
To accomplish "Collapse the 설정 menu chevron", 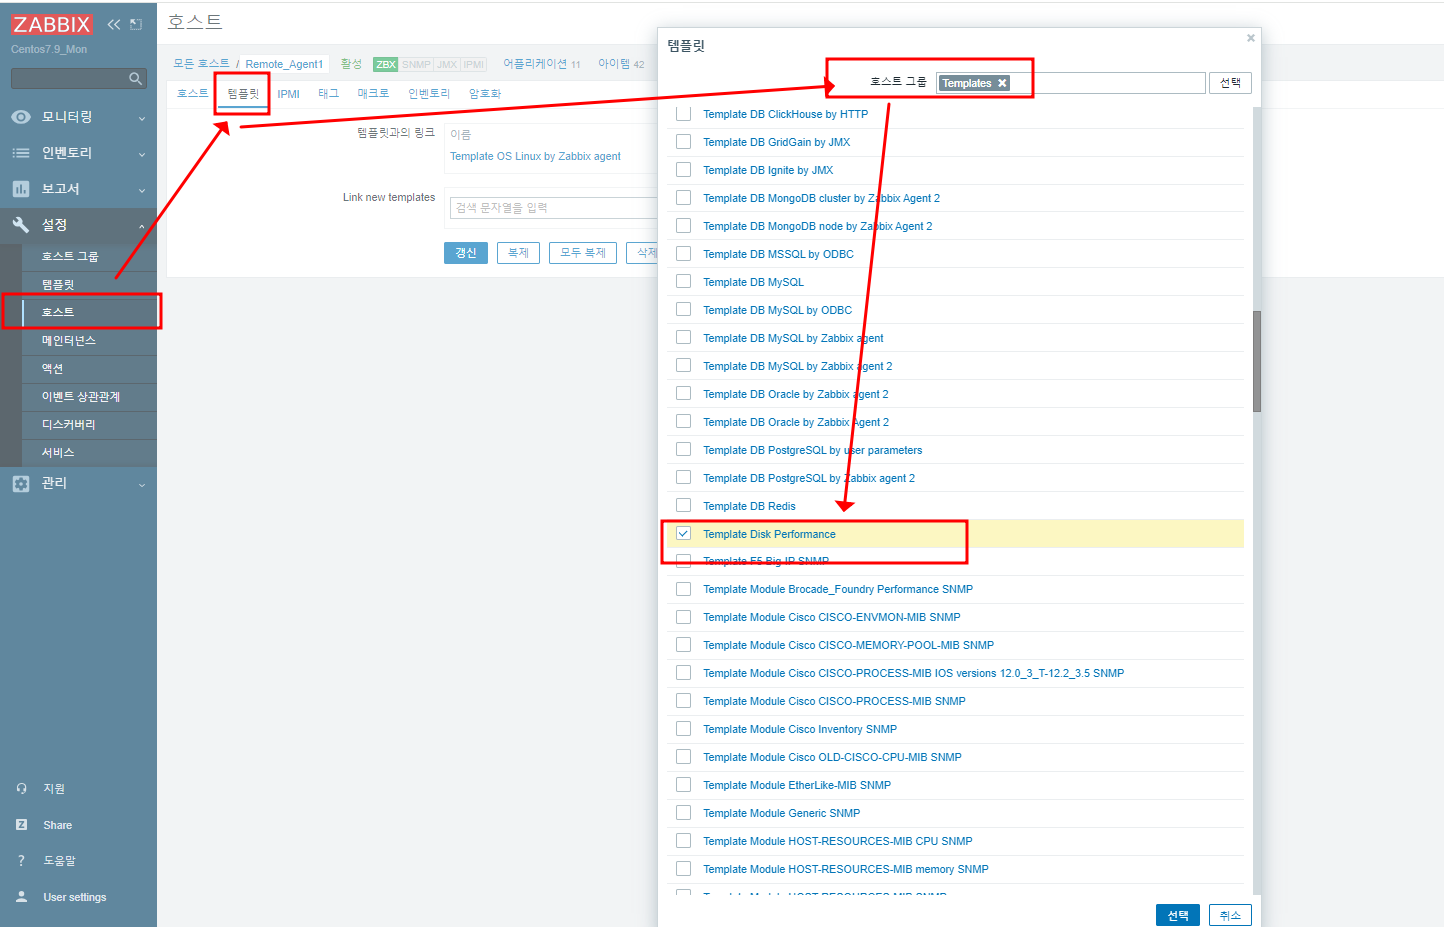I will (142, 226).
